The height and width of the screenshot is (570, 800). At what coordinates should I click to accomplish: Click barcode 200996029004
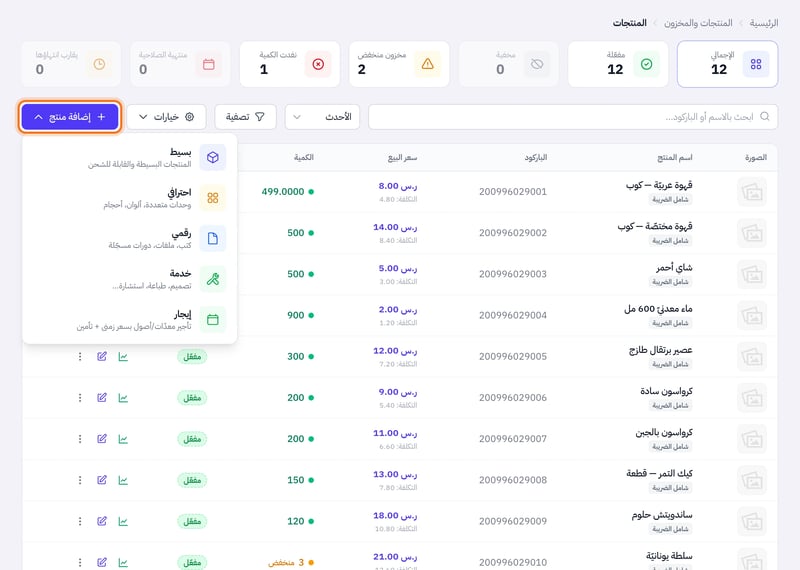pyautogui.click(x=513, y=315)
